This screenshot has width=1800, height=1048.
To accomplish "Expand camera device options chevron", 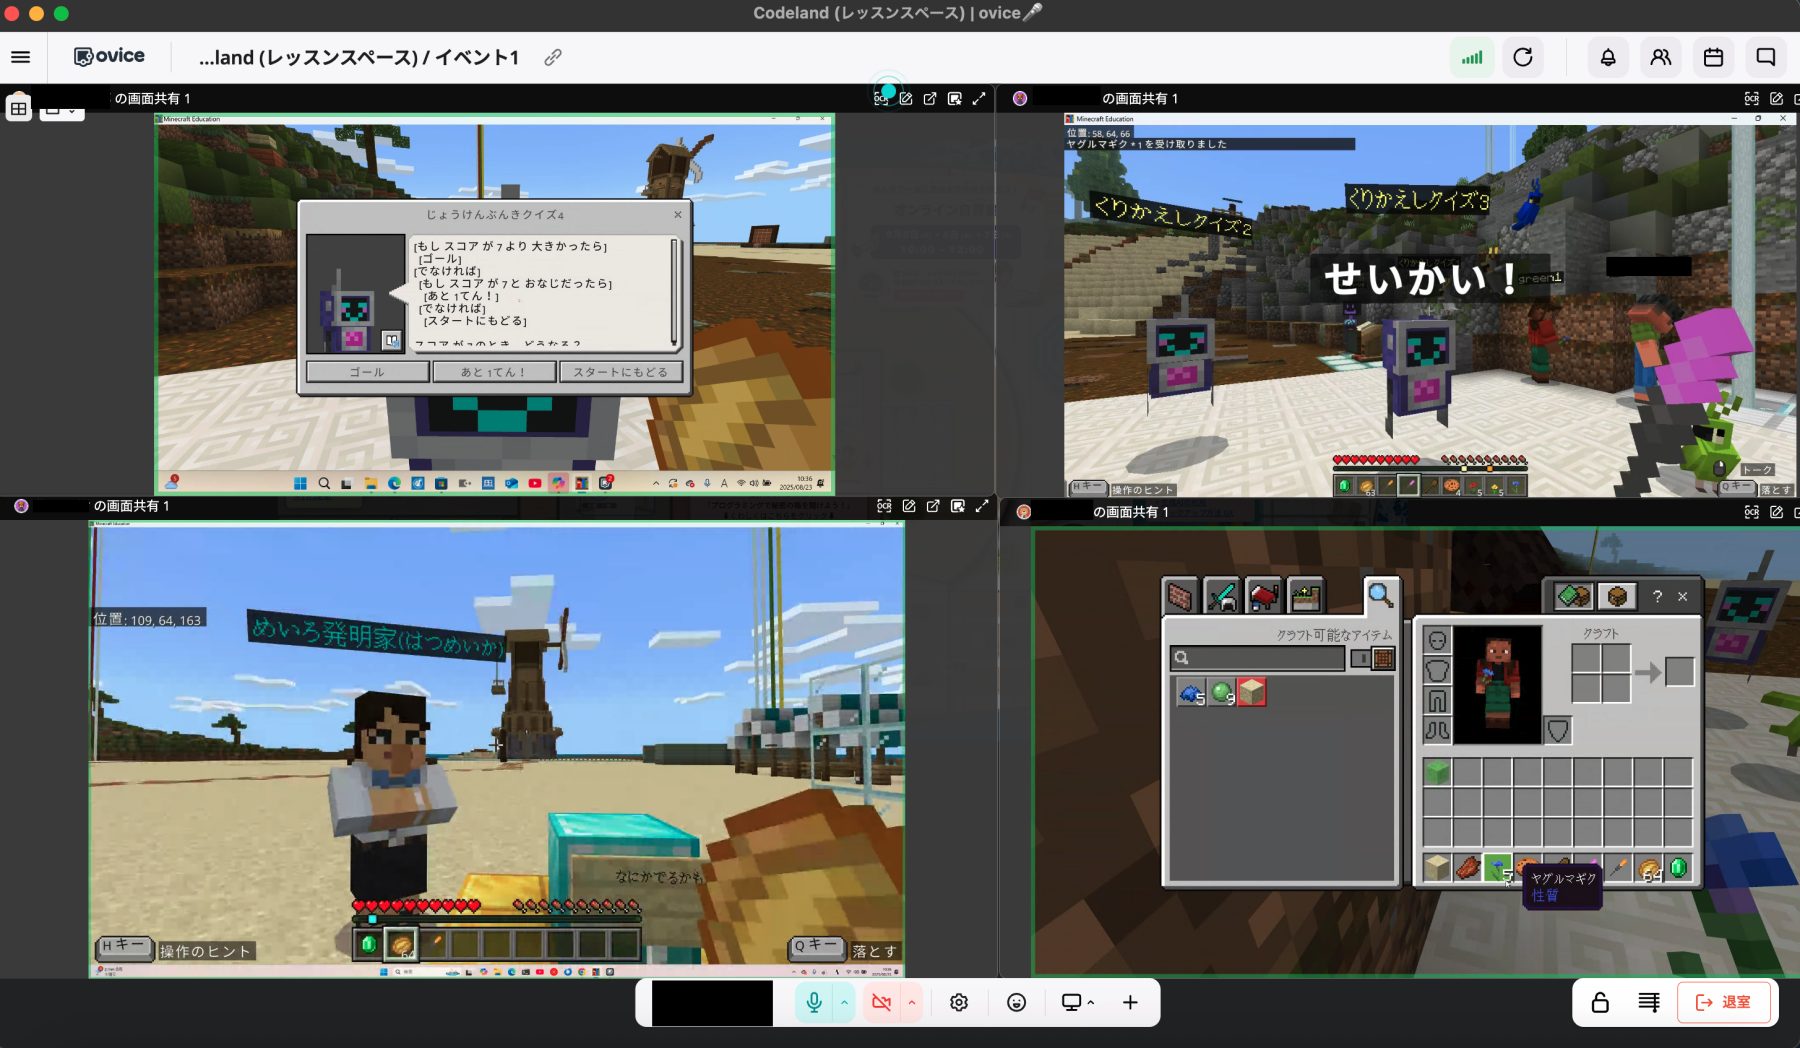I will pos(911,1002).
